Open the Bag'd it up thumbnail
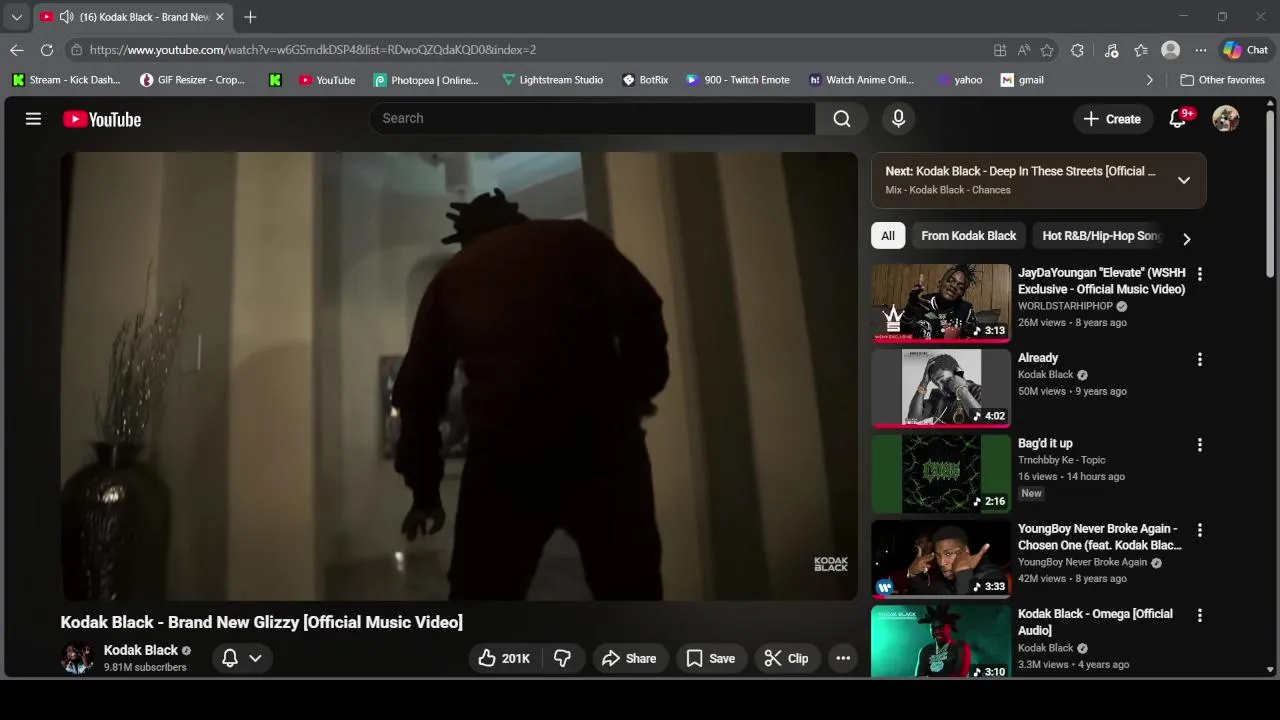Image resolution: width=1280 pixels, height=720 pixels. click(941, 474)
